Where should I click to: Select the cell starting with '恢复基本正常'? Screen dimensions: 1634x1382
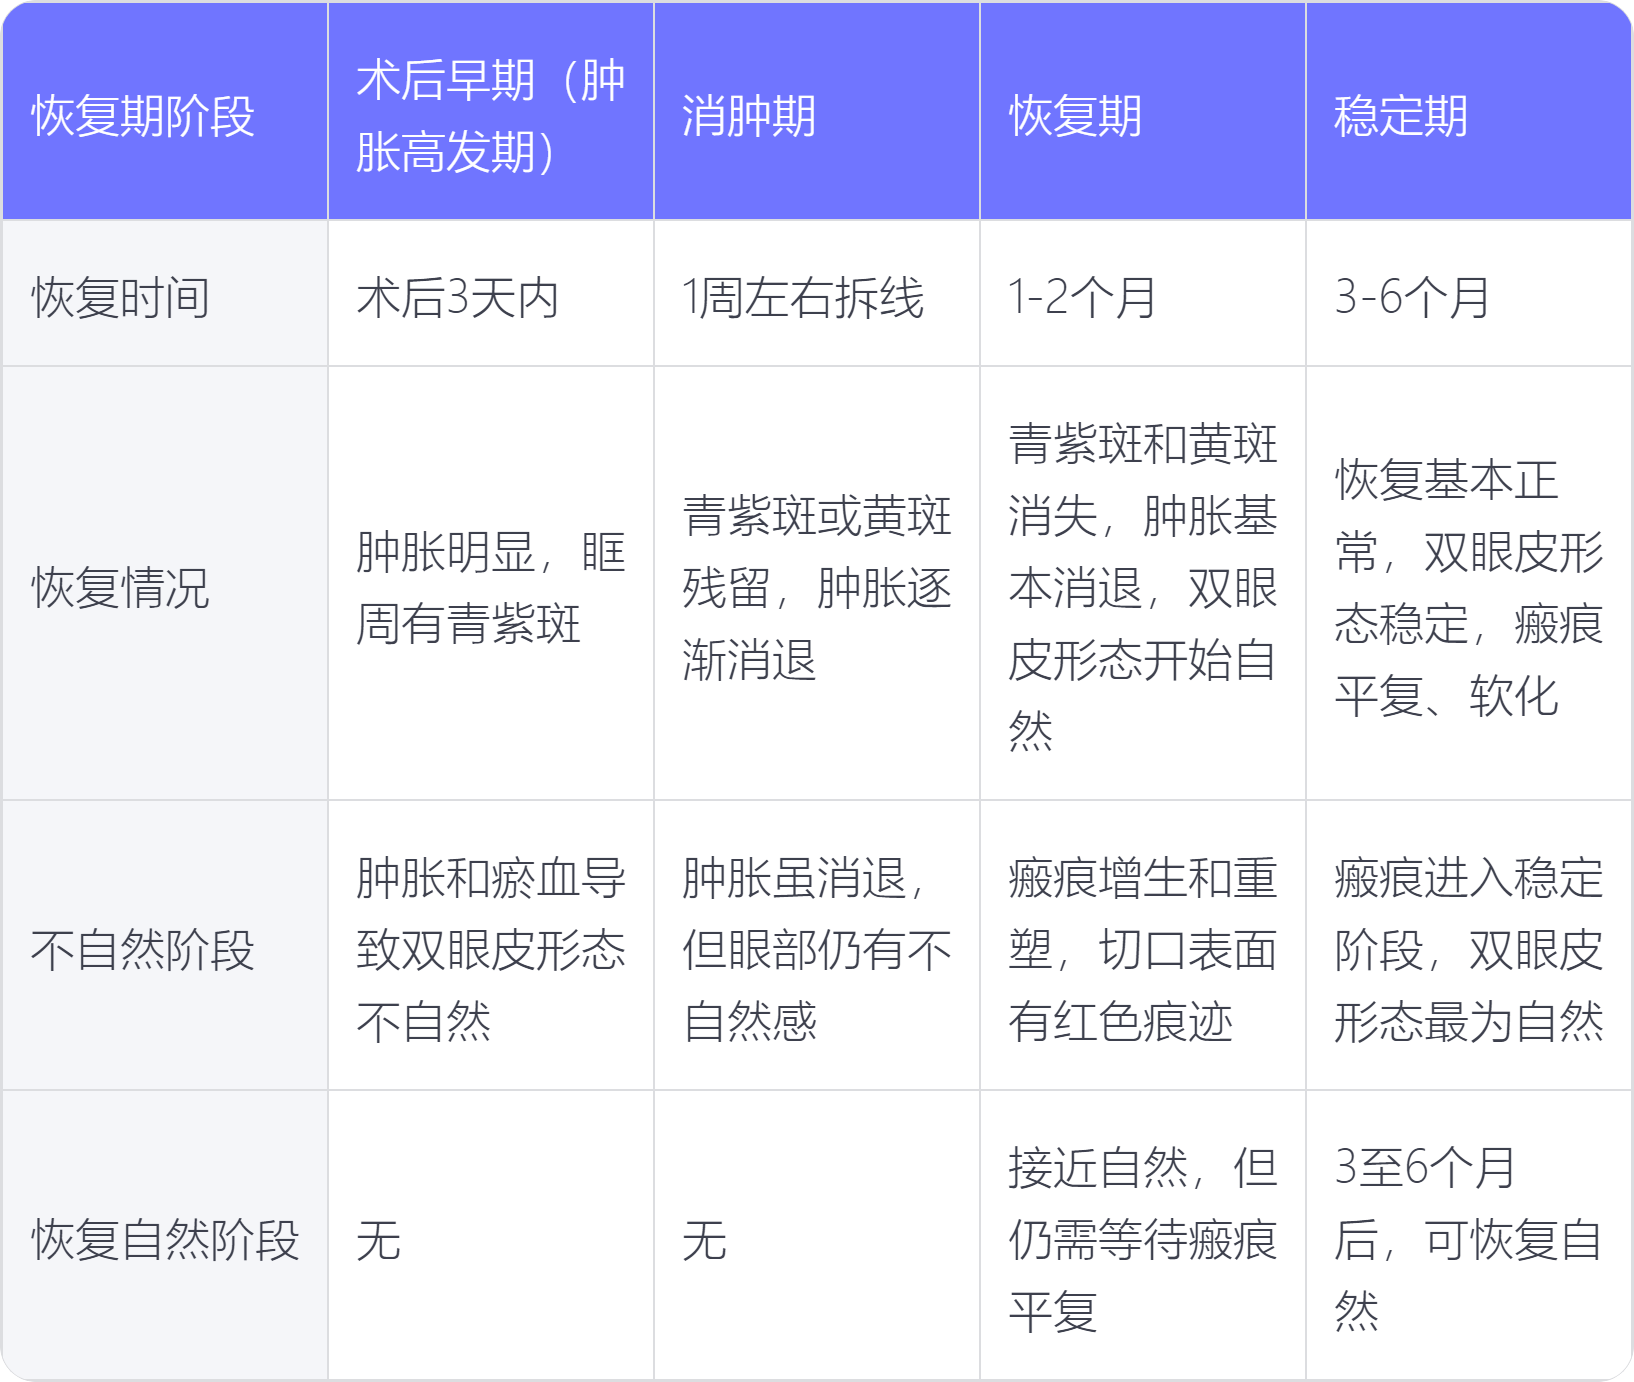1468,587
